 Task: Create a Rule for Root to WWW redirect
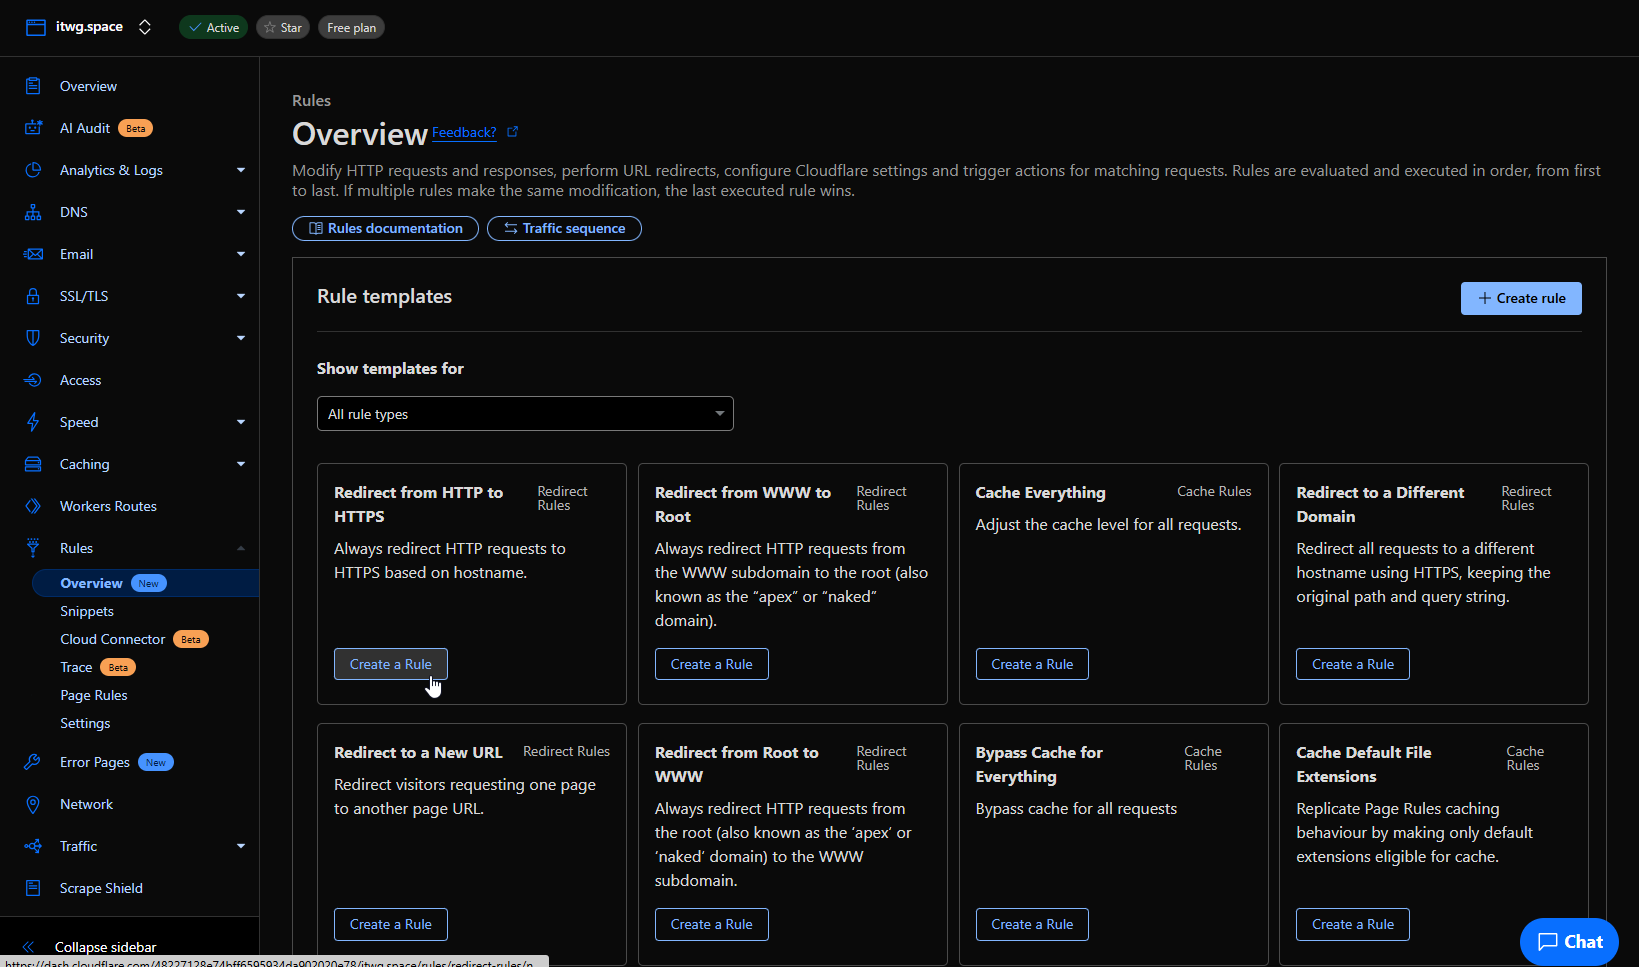712,924
